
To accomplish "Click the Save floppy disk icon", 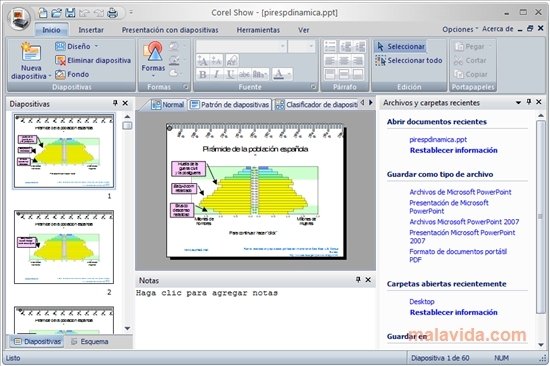I will pyautogui.click(x=71, y=13).
